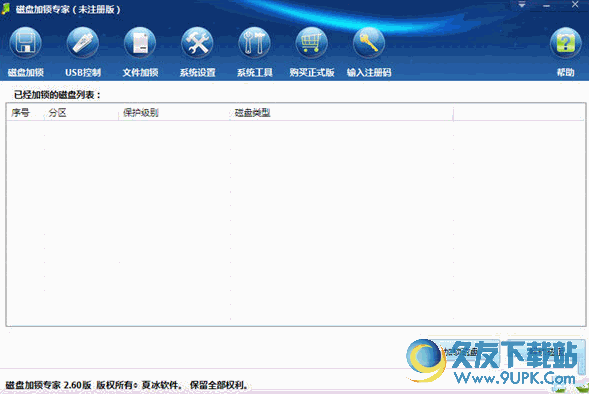Sort list by the 序号 column header
The width and height of the screenshot is (589, 394).
[x=26, y=113]
